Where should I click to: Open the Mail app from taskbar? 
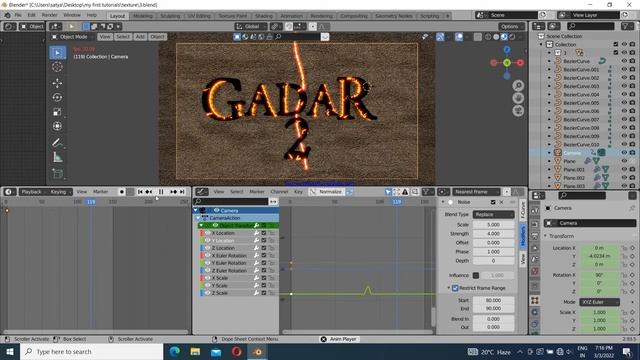click(216, 351)
